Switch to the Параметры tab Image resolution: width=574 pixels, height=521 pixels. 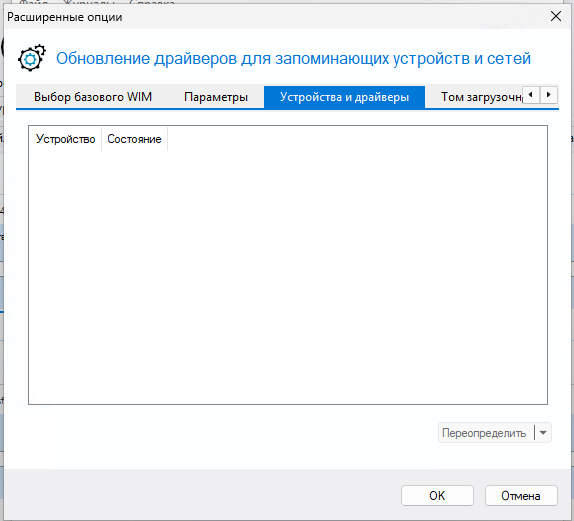click(216, 97)
